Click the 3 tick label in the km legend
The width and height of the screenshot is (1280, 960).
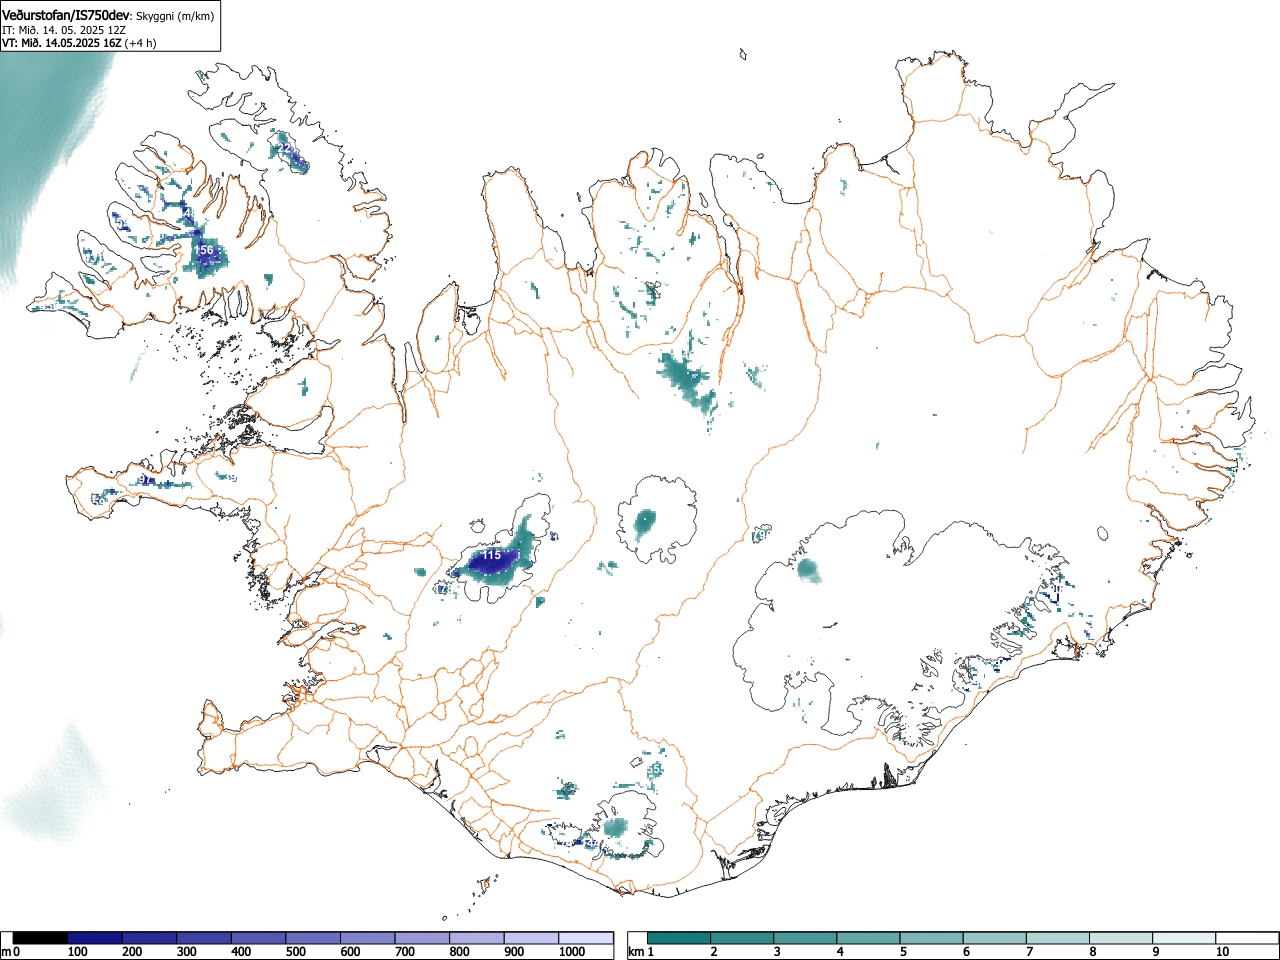[777, 952]
